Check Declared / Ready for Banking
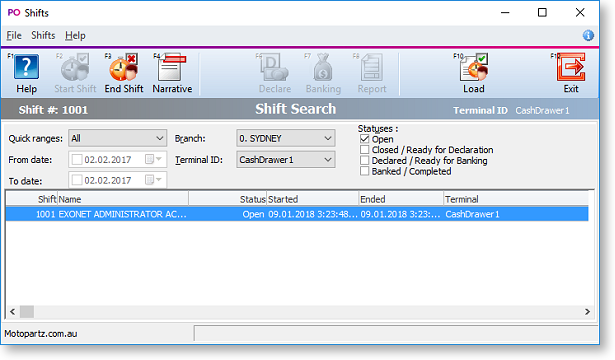The image size is (615, 360). coord(364,160)
